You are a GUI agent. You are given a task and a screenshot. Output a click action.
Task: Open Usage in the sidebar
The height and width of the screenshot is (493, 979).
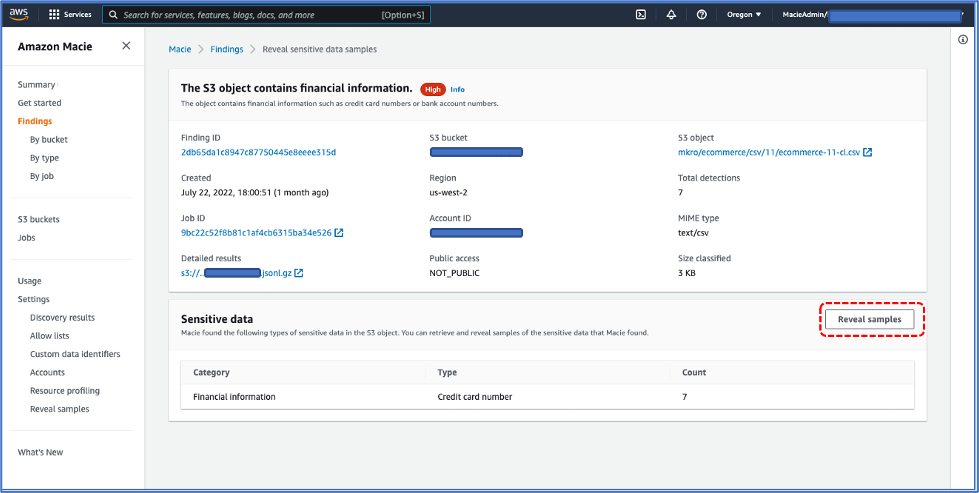pyautogui.click(x=29, y=281)
